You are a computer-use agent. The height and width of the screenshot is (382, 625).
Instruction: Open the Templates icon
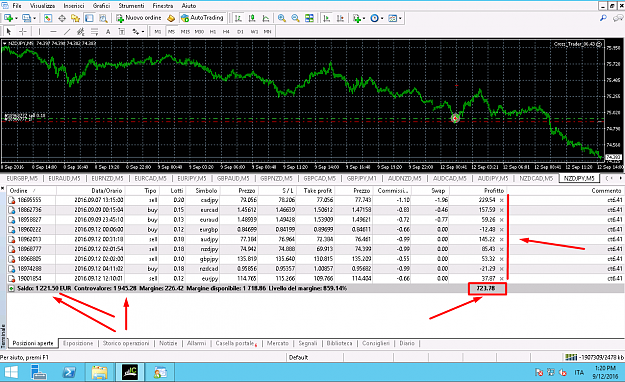pyautogui.click(x=393, y=18)
